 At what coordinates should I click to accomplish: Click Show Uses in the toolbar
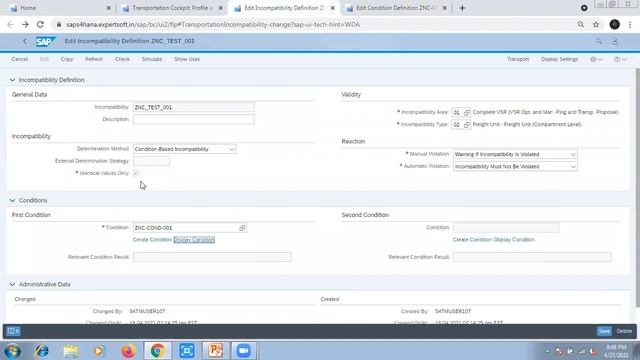point(187,59)
